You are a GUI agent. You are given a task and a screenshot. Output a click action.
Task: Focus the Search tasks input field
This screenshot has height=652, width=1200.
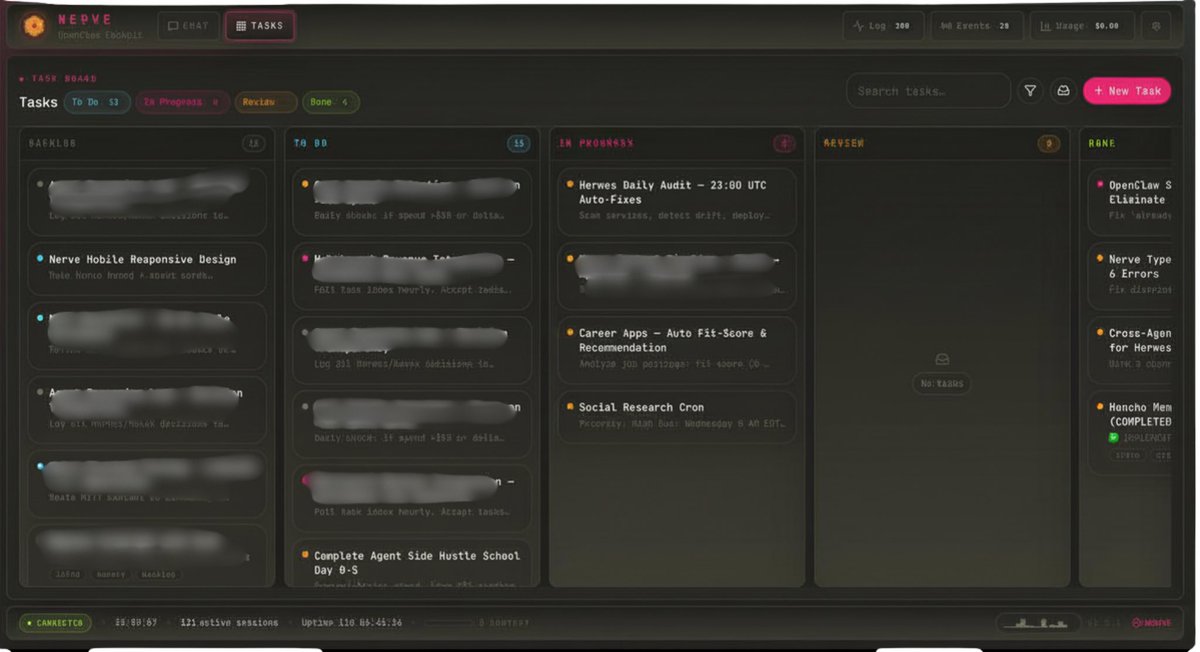click(928, 91)
